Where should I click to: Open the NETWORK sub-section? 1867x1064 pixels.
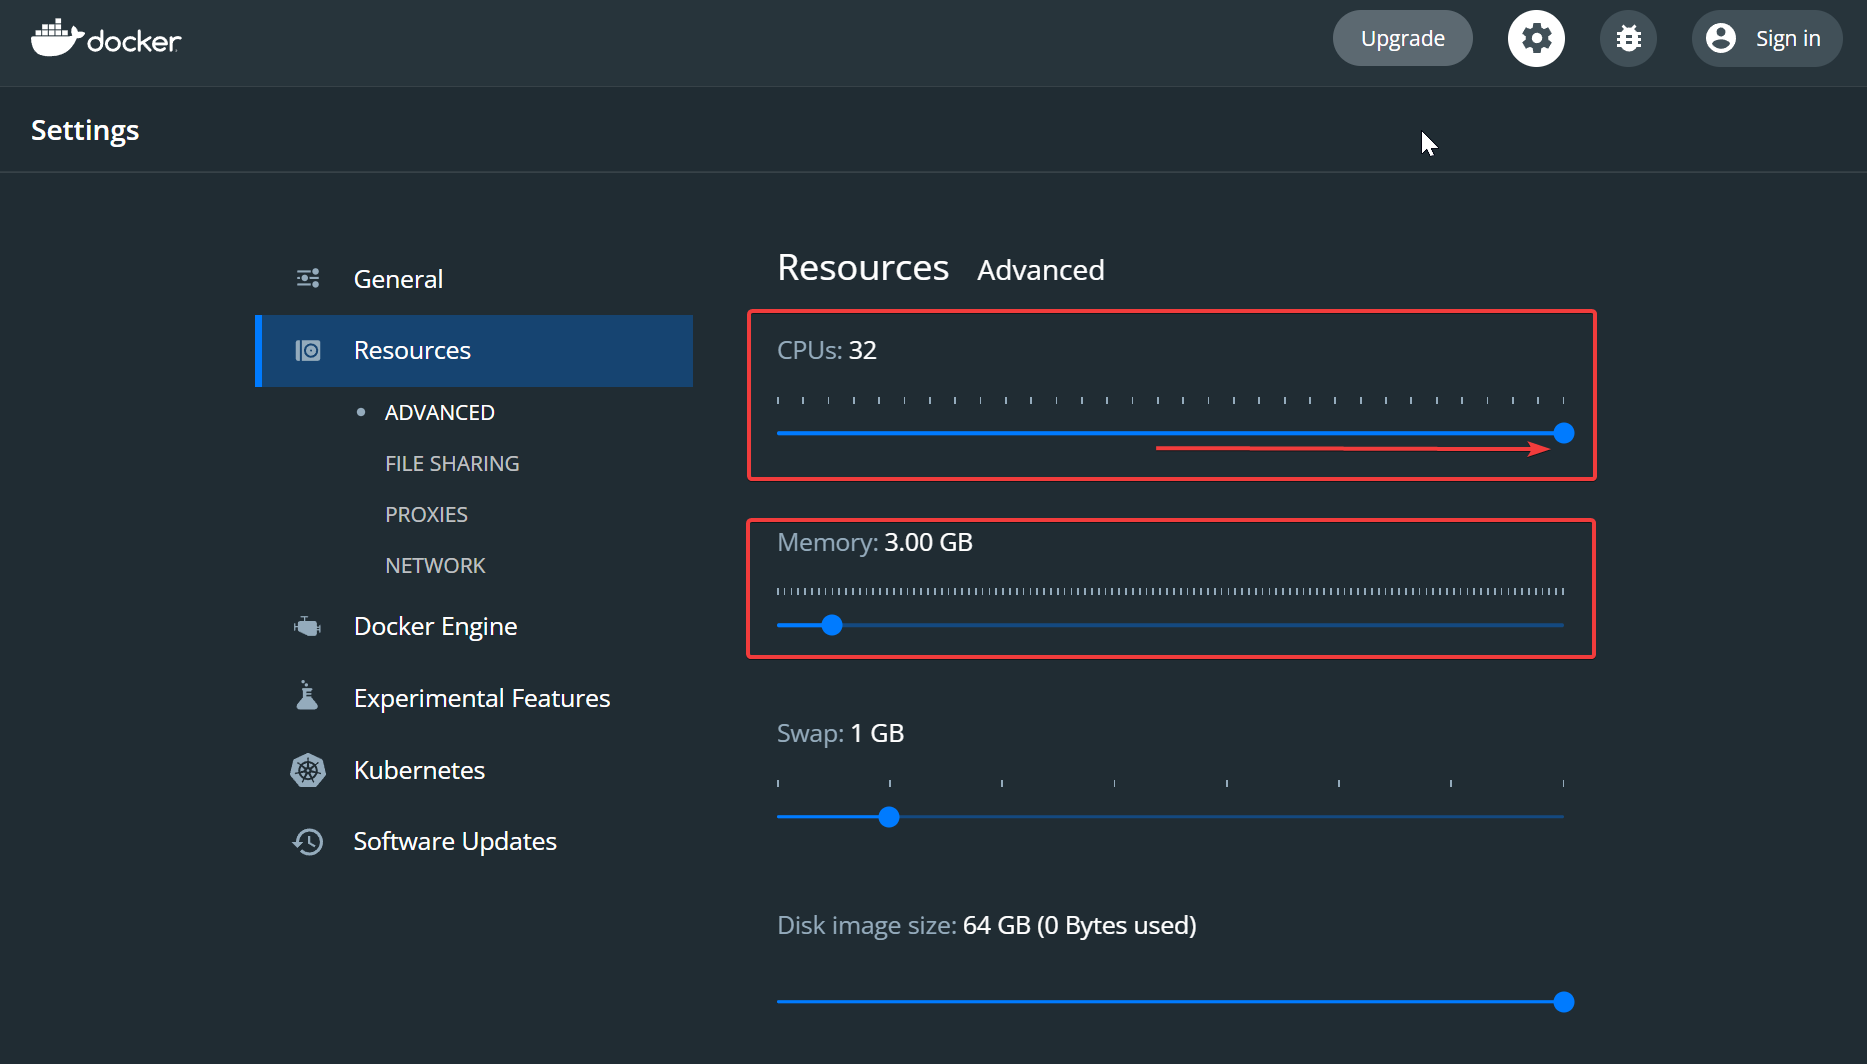point(435,565)
